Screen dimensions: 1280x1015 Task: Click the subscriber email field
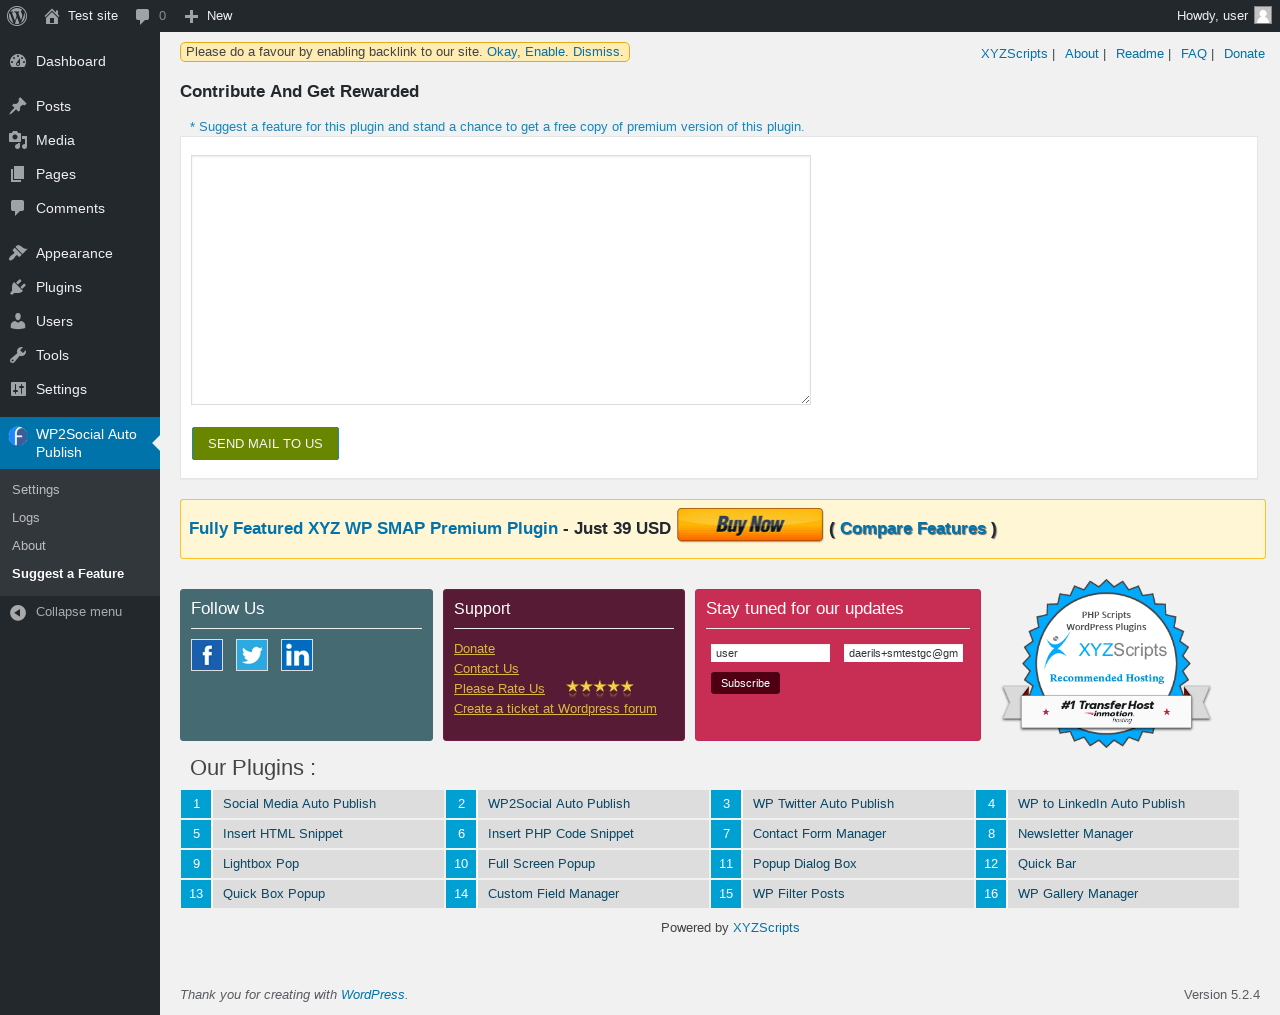click(x=903, y=653)
